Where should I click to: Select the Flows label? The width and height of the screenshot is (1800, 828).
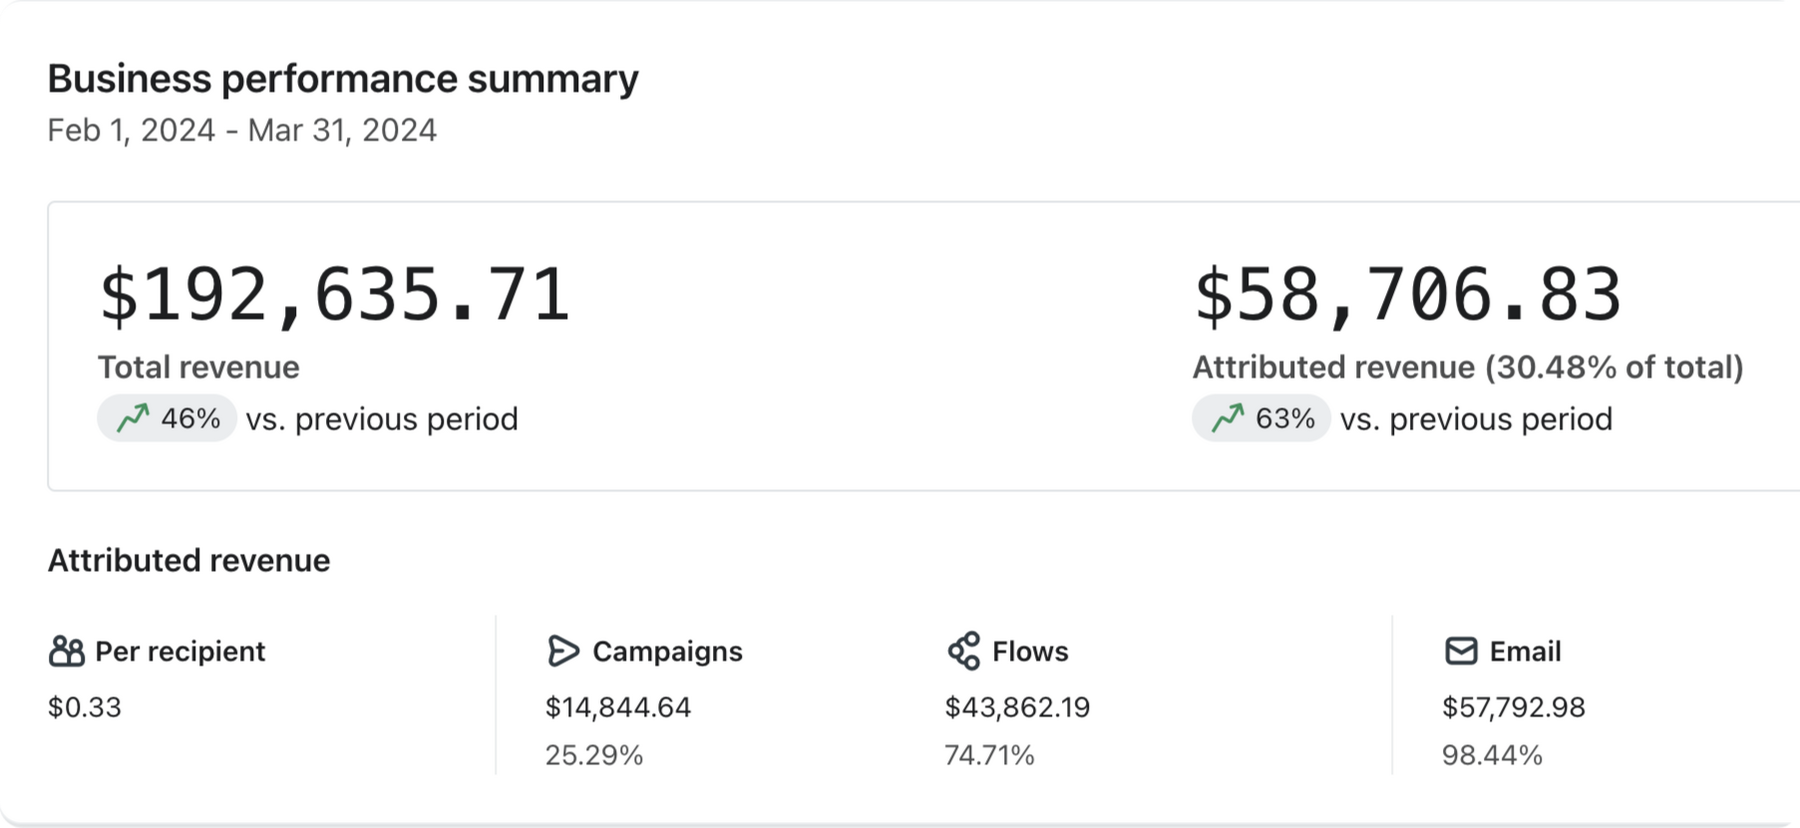click(1030, 652)
